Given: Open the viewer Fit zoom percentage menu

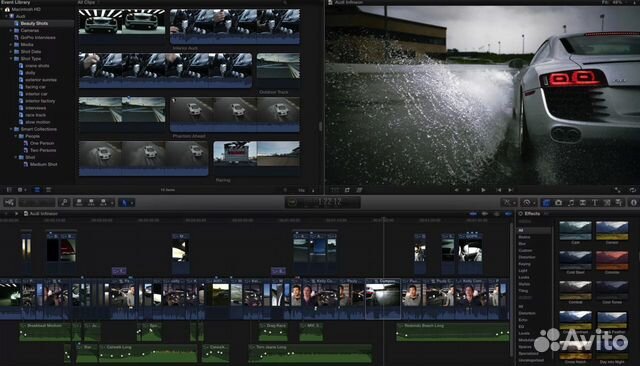Looking at the screenshot, I should [612, 2].
